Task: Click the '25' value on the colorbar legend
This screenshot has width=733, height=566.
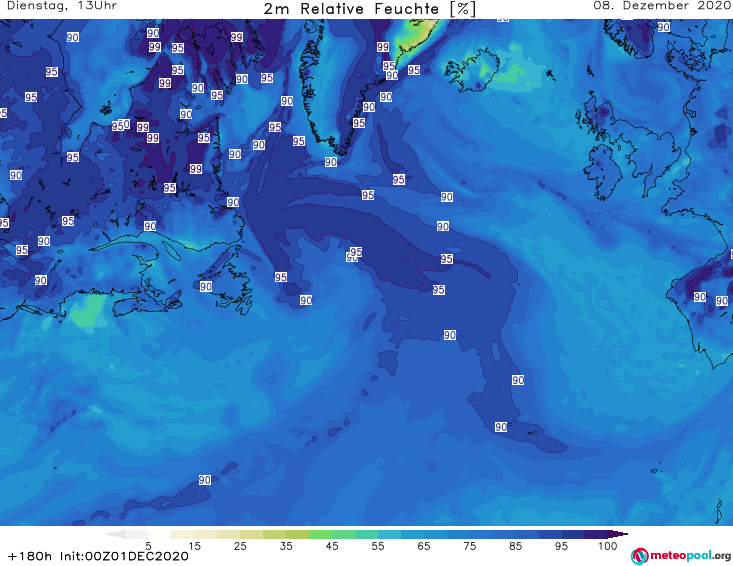Action: click(240, 546)
